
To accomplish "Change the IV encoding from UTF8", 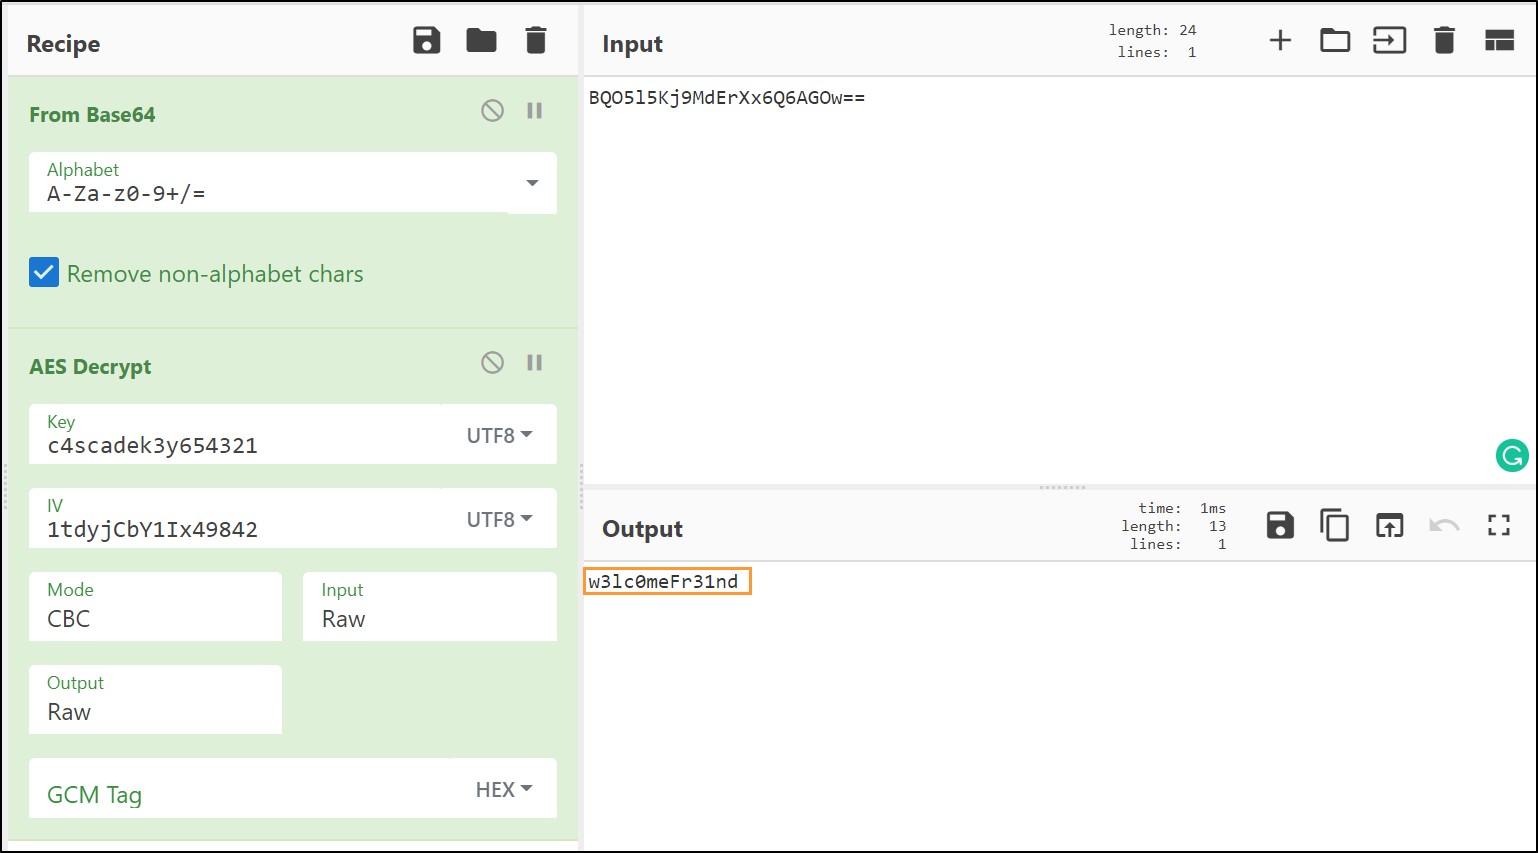I will tap(499, 519).
